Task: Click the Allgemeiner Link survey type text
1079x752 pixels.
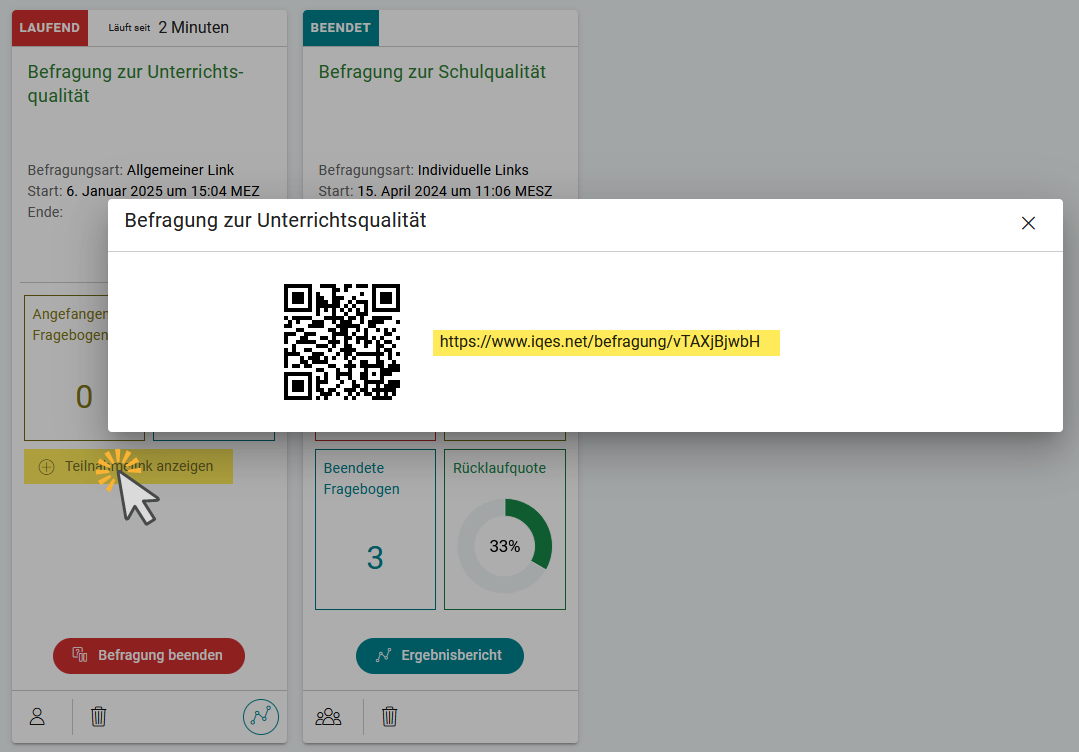Action: point(180,170)
